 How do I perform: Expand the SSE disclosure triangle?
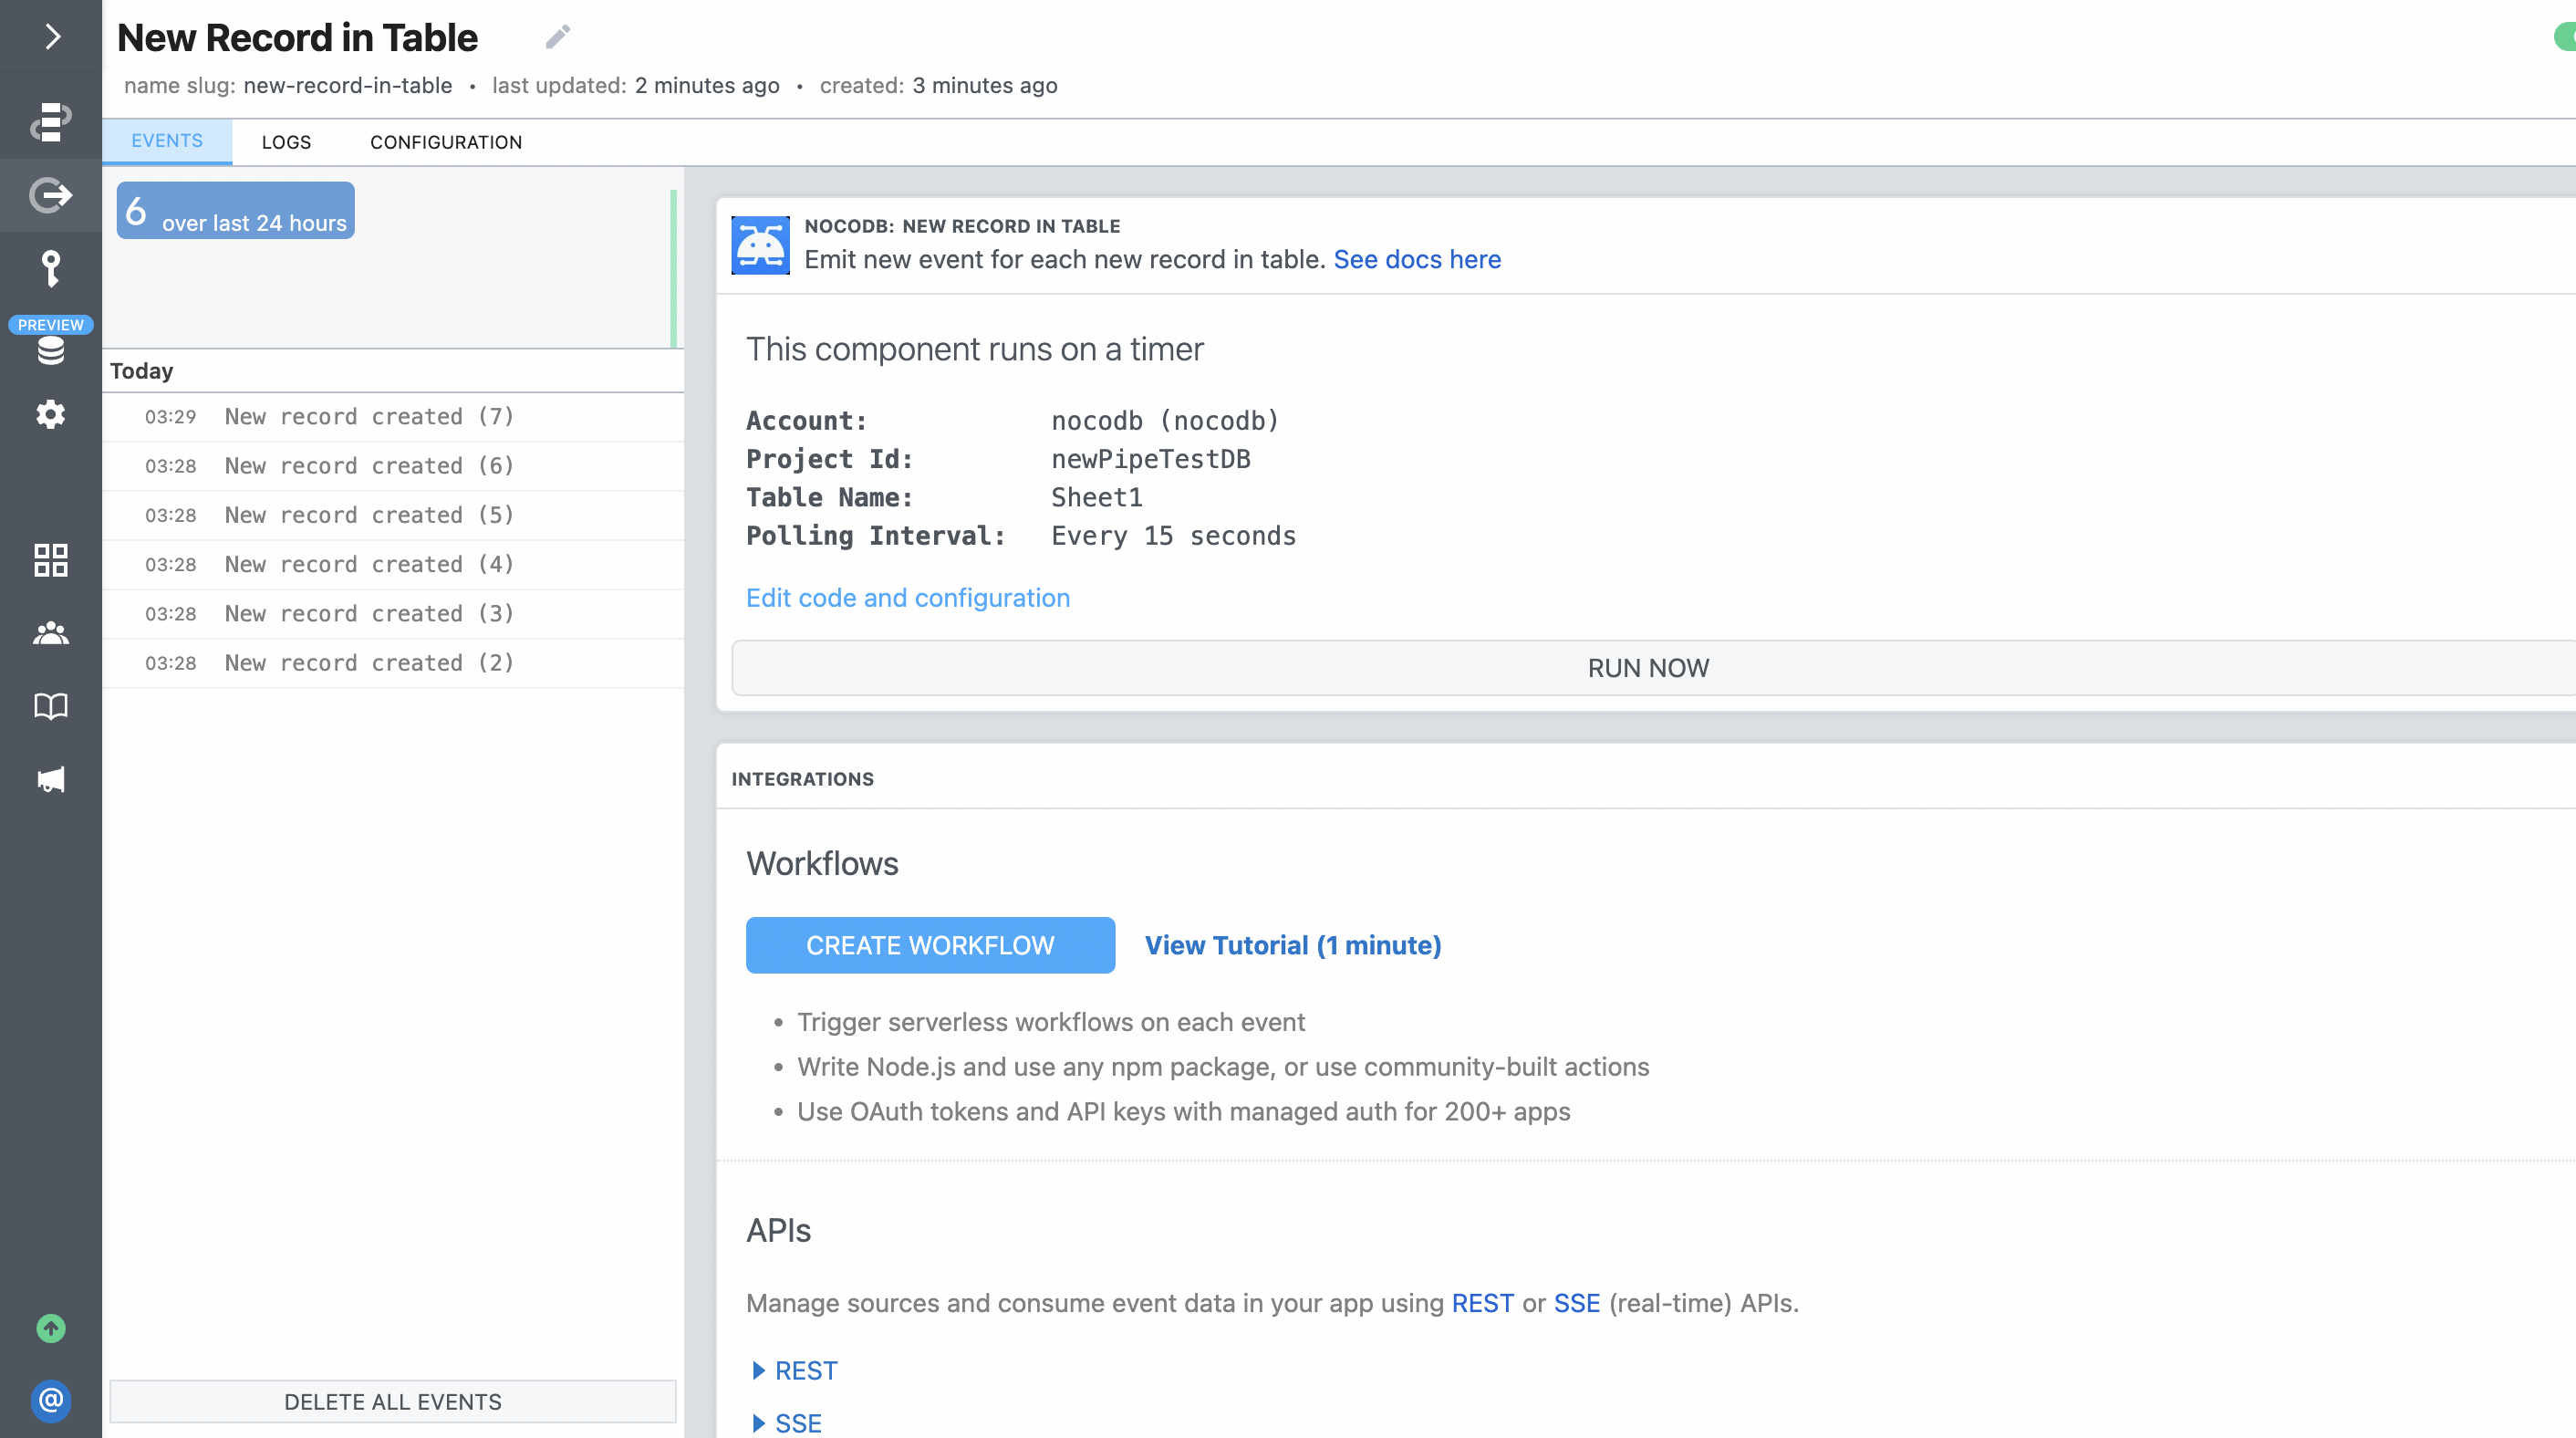(758, 1422)
